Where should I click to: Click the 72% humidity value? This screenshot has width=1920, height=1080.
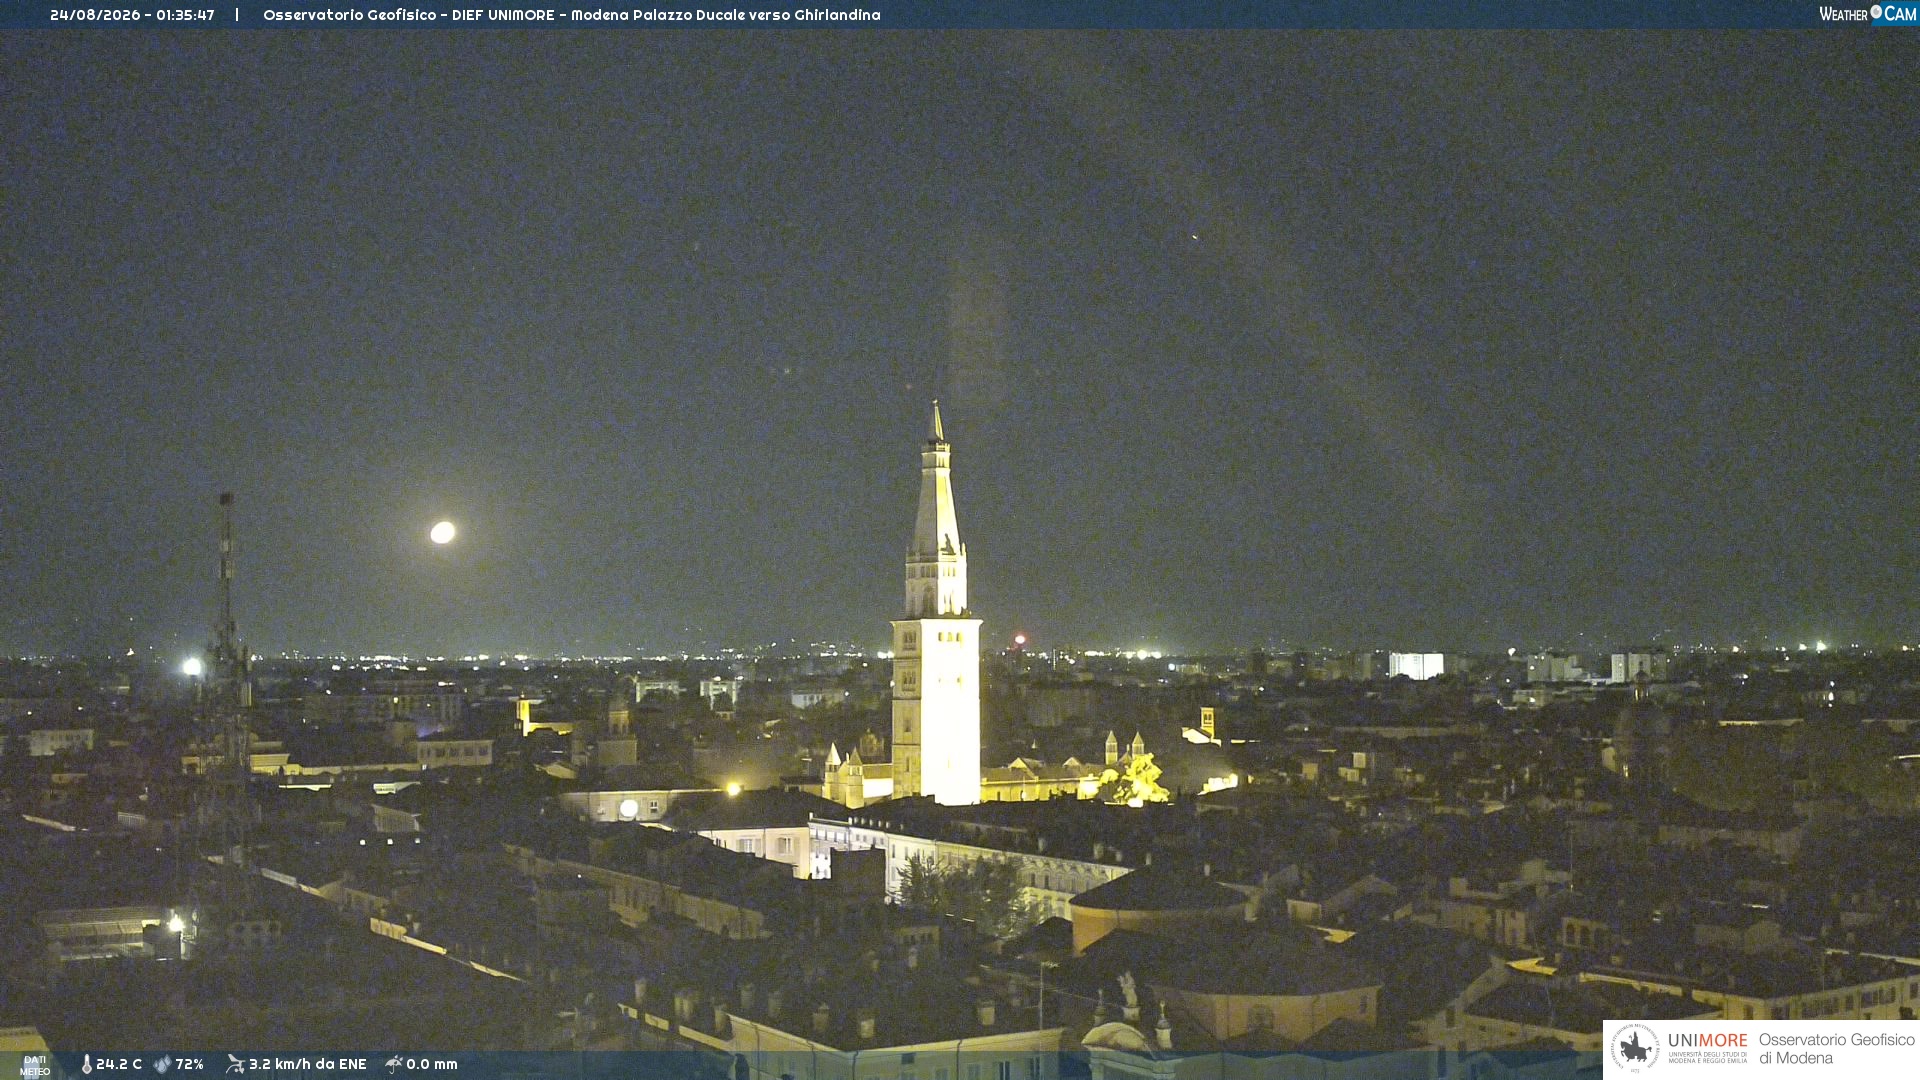click(x=190, y=1065)
